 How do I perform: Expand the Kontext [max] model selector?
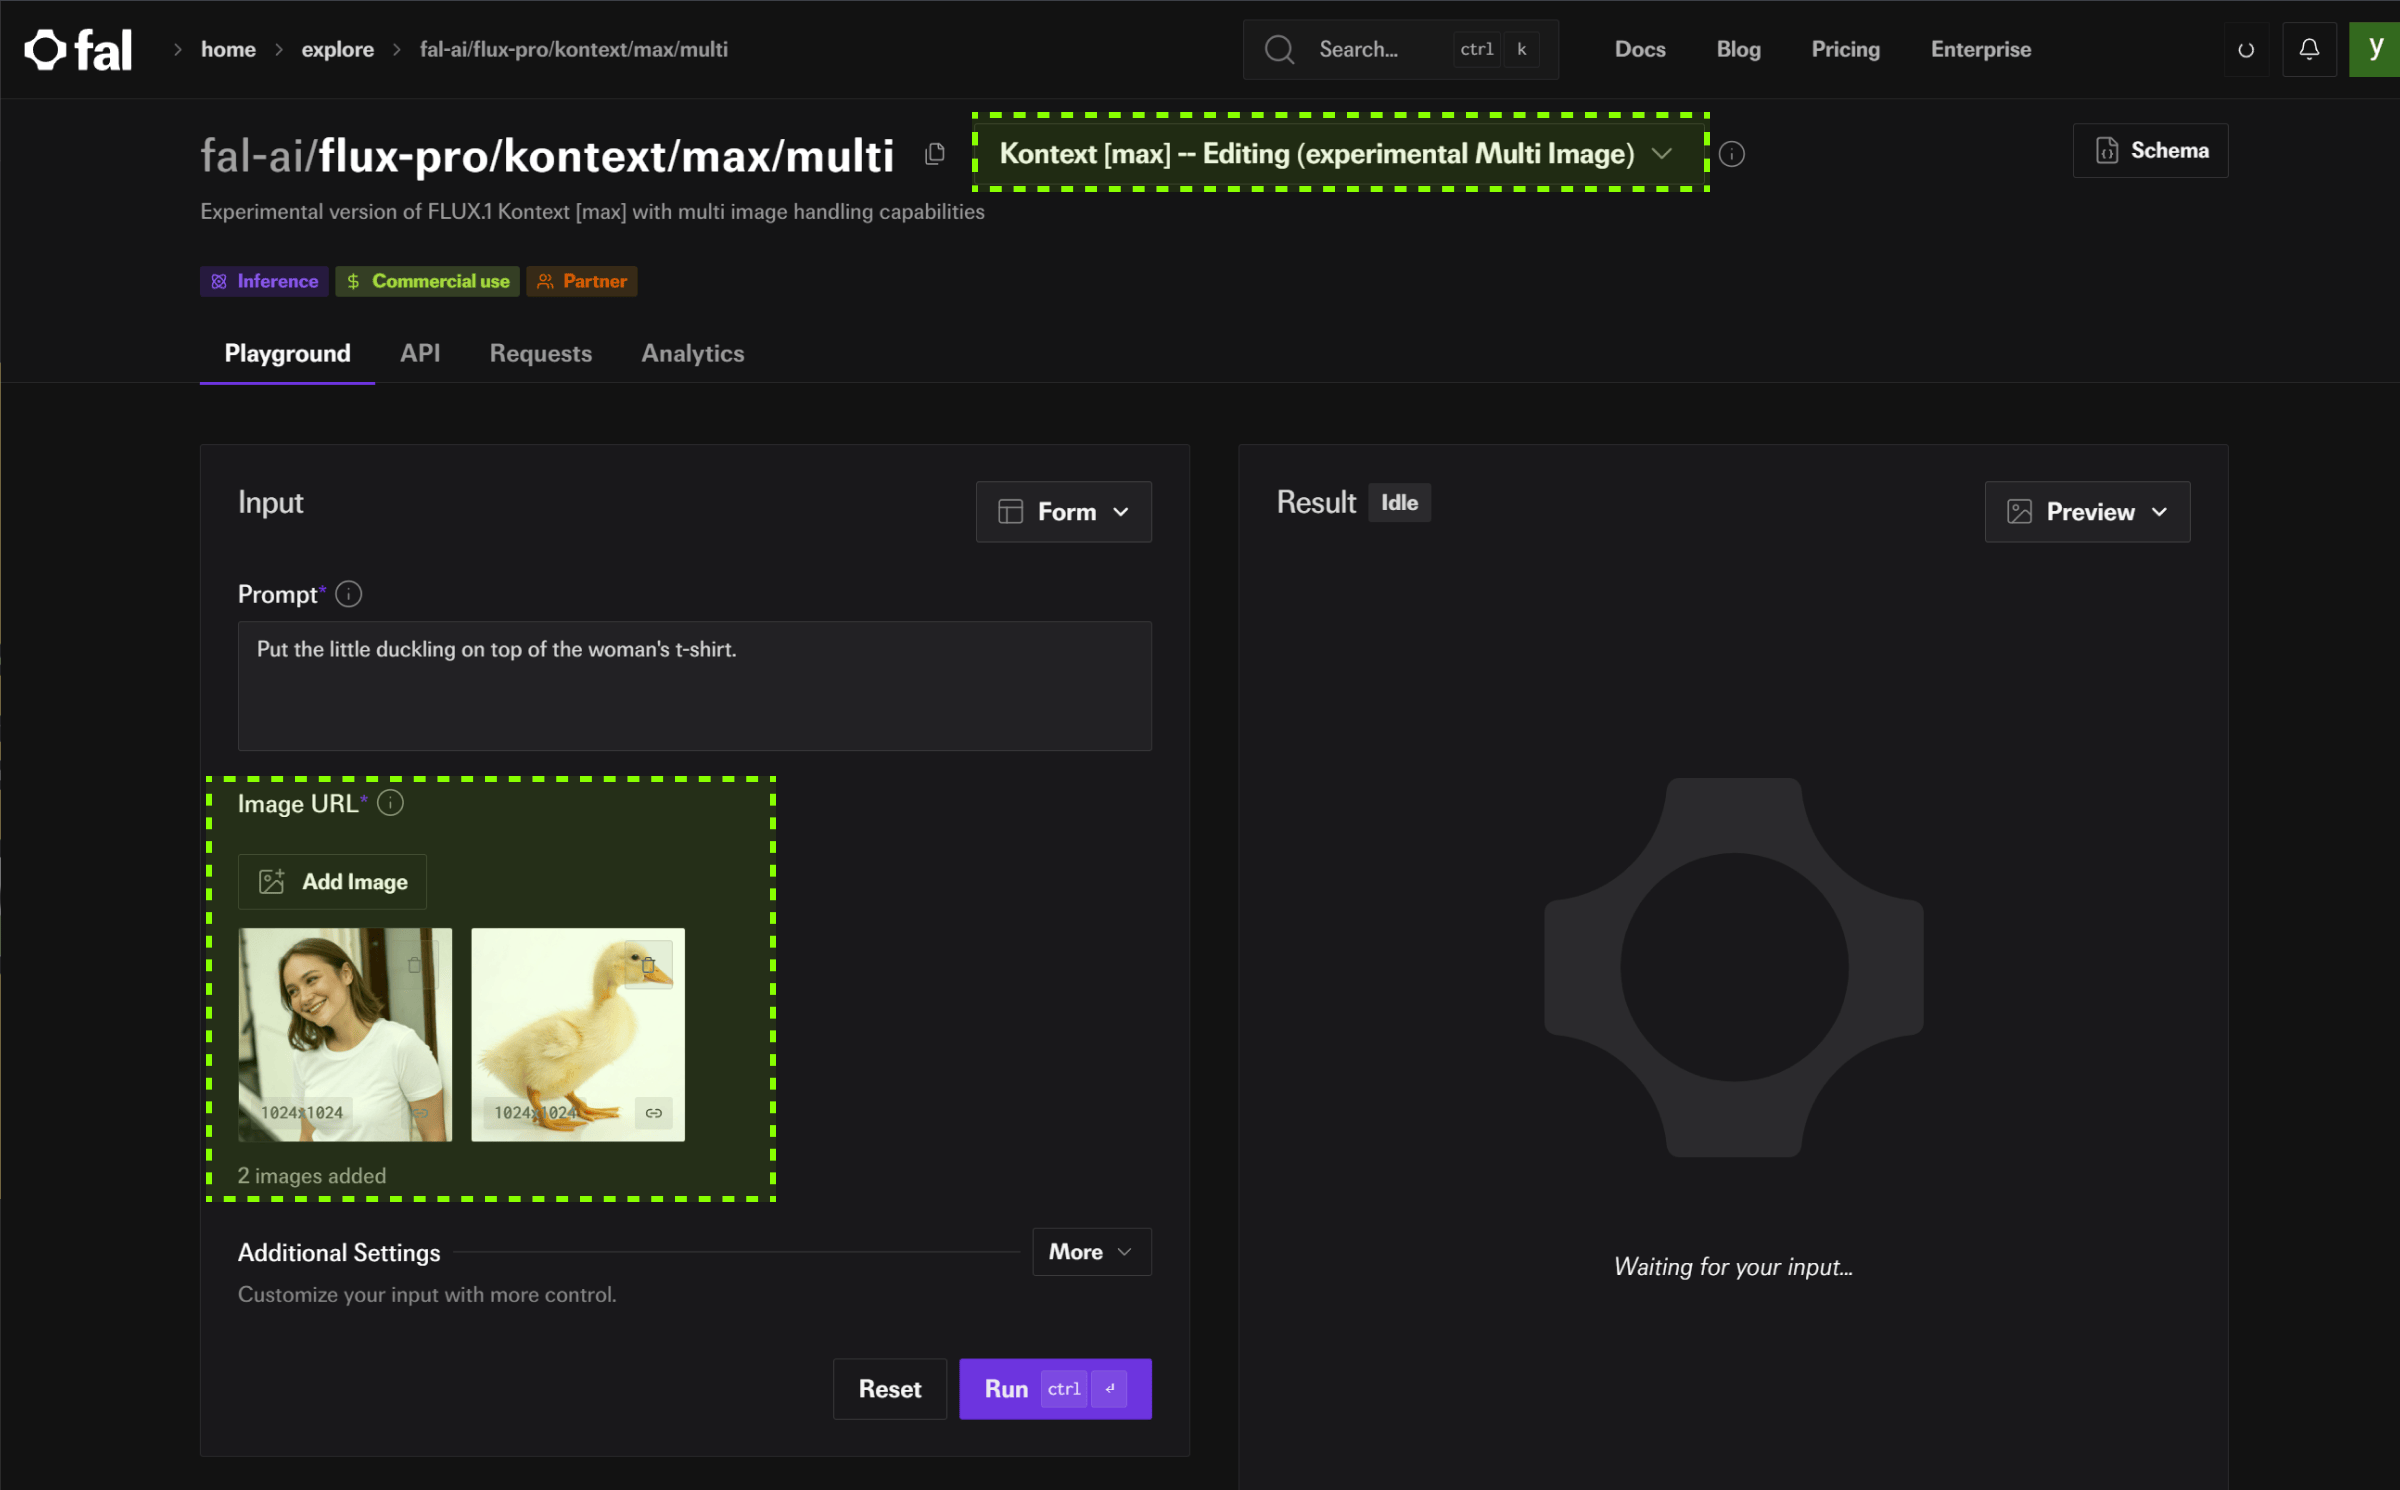click(x=1340, y=154)
